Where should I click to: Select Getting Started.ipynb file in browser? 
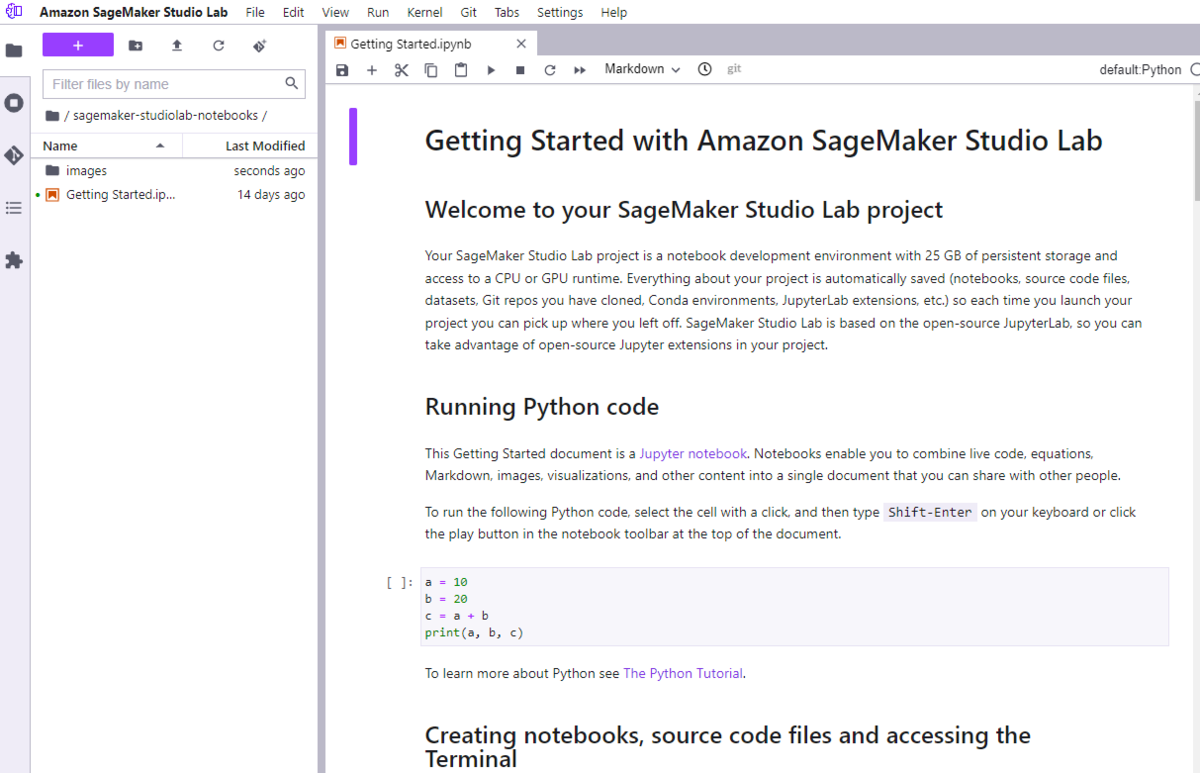coord(174,195)
